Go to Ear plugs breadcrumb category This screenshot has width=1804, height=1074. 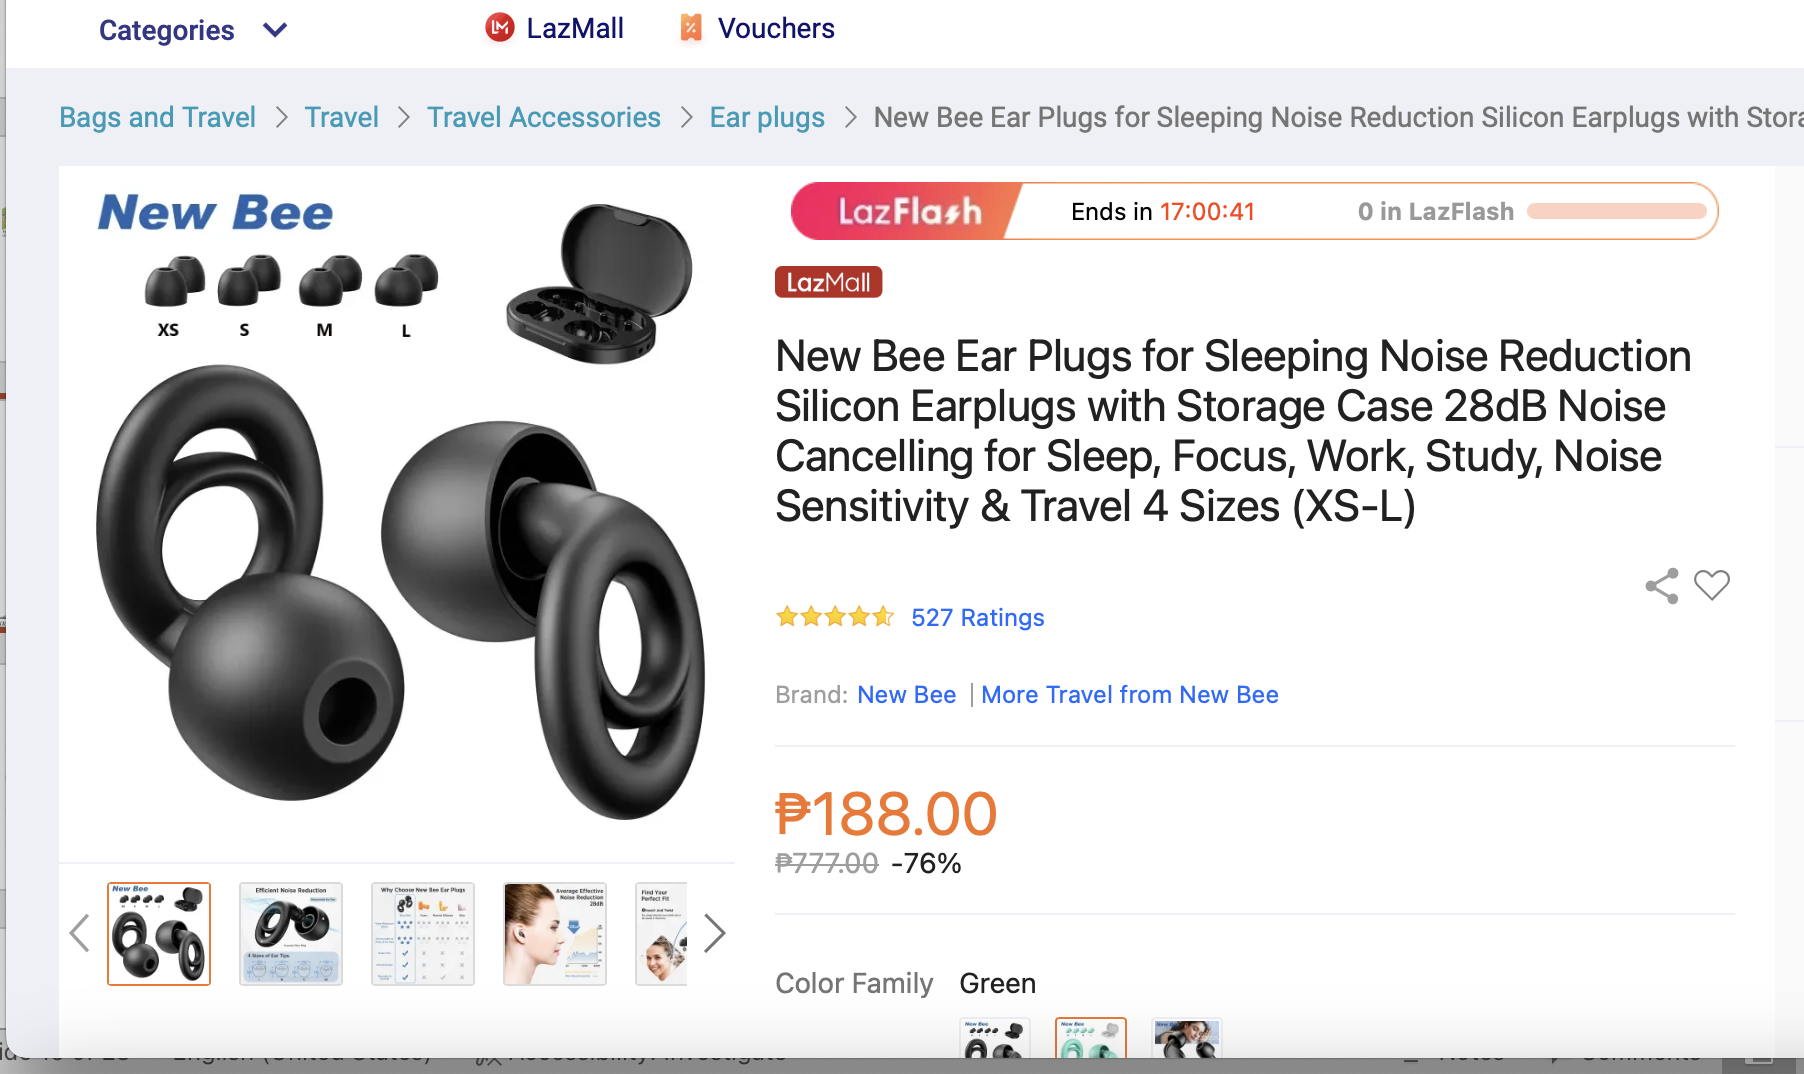pos(767,117)
